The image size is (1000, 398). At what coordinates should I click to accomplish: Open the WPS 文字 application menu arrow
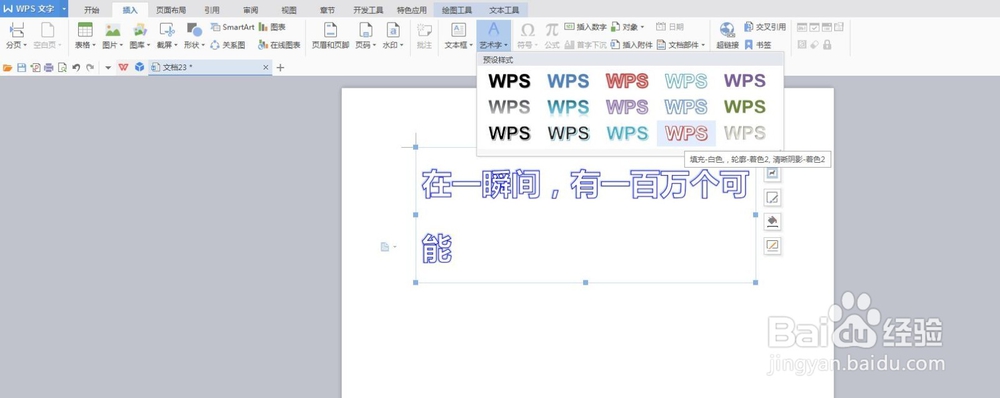(x=64, y=9)
